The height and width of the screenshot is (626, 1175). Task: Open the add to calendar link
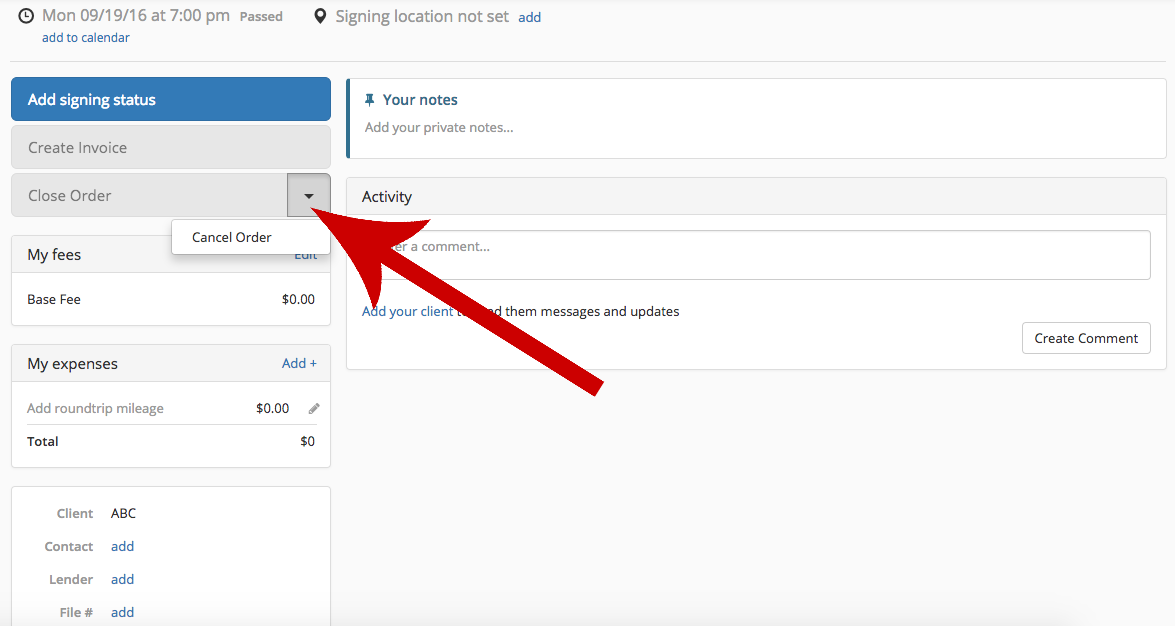click(85, 37)
